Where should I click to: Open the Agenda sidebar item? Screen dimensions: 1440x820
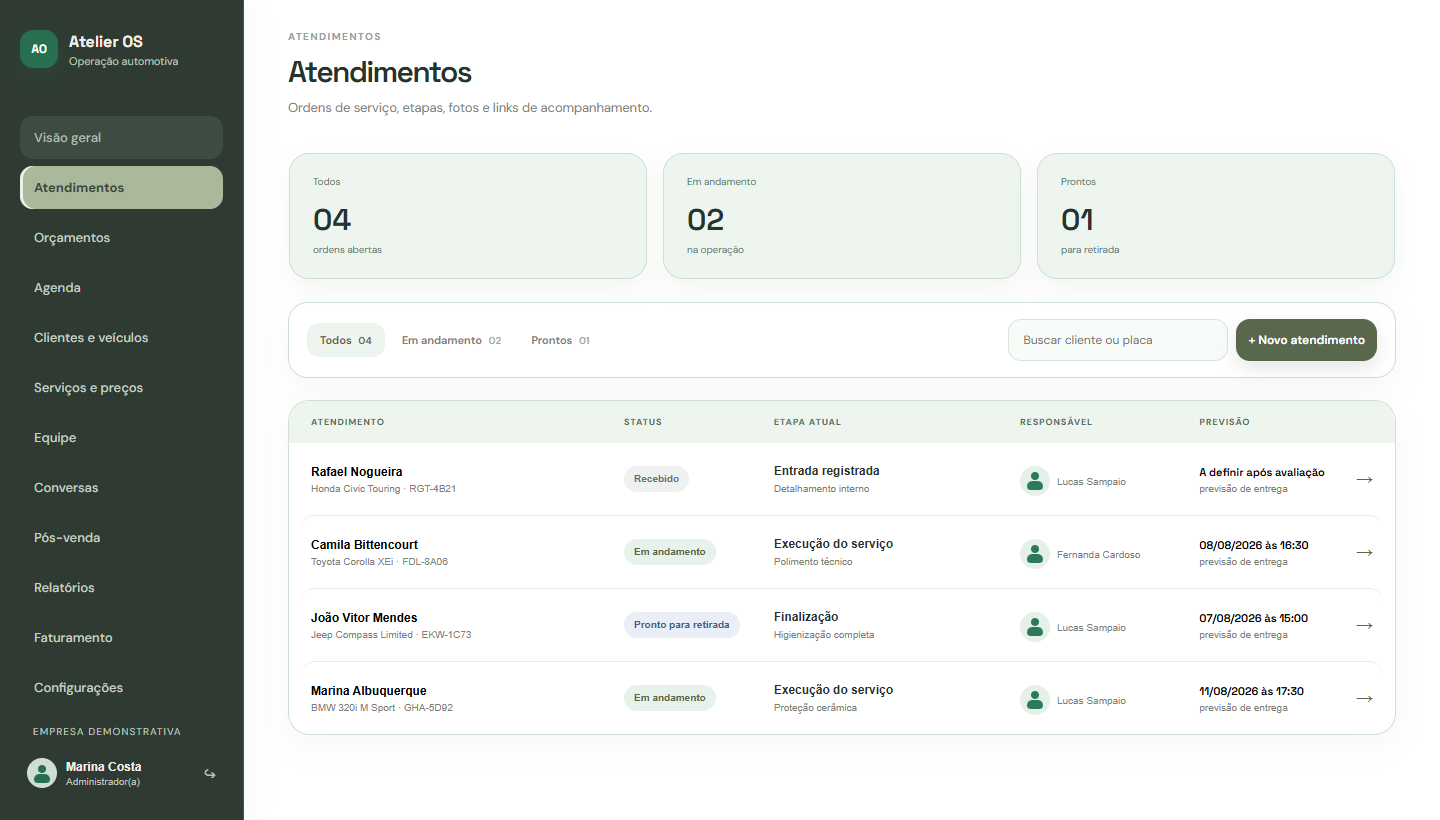click(121, 287)
